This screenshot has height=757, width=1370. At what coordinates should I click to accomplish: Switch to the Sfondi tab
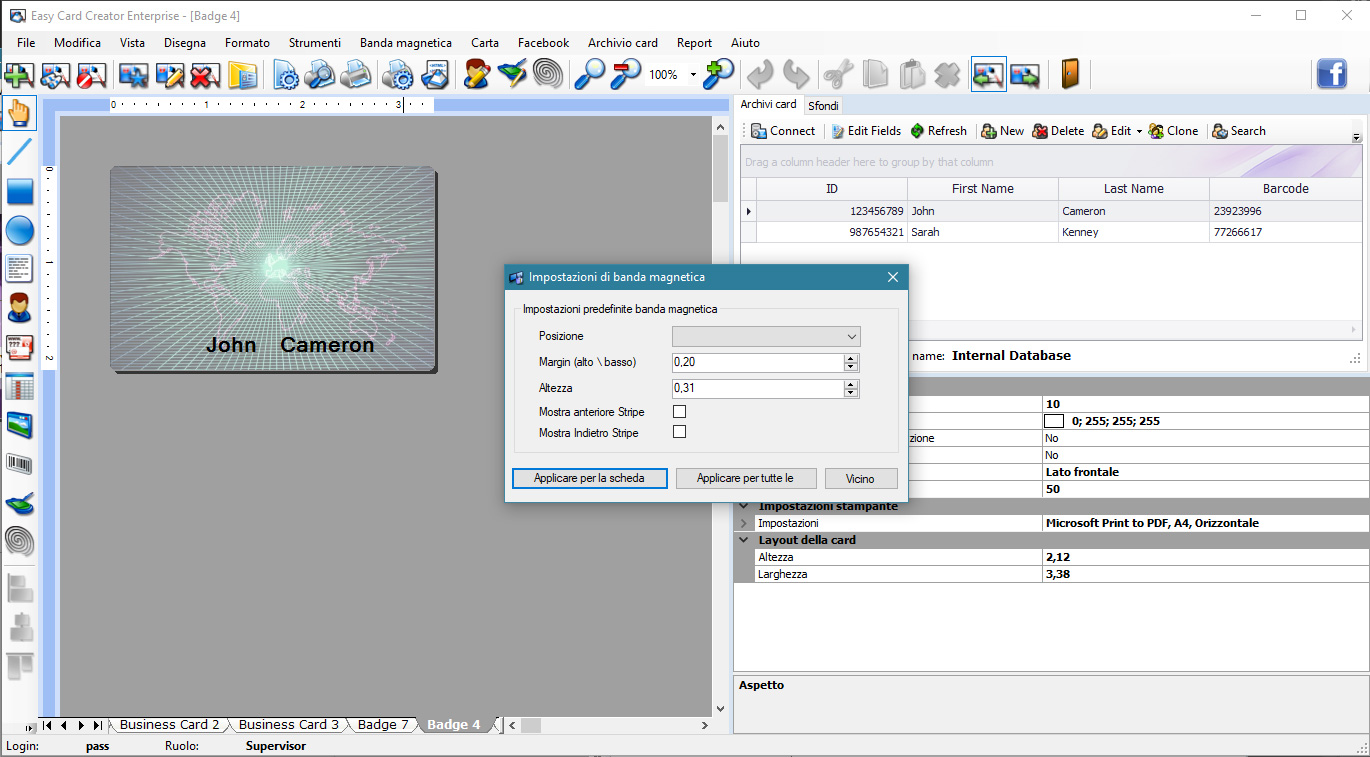pyautogui.click(x=823, y=105)
